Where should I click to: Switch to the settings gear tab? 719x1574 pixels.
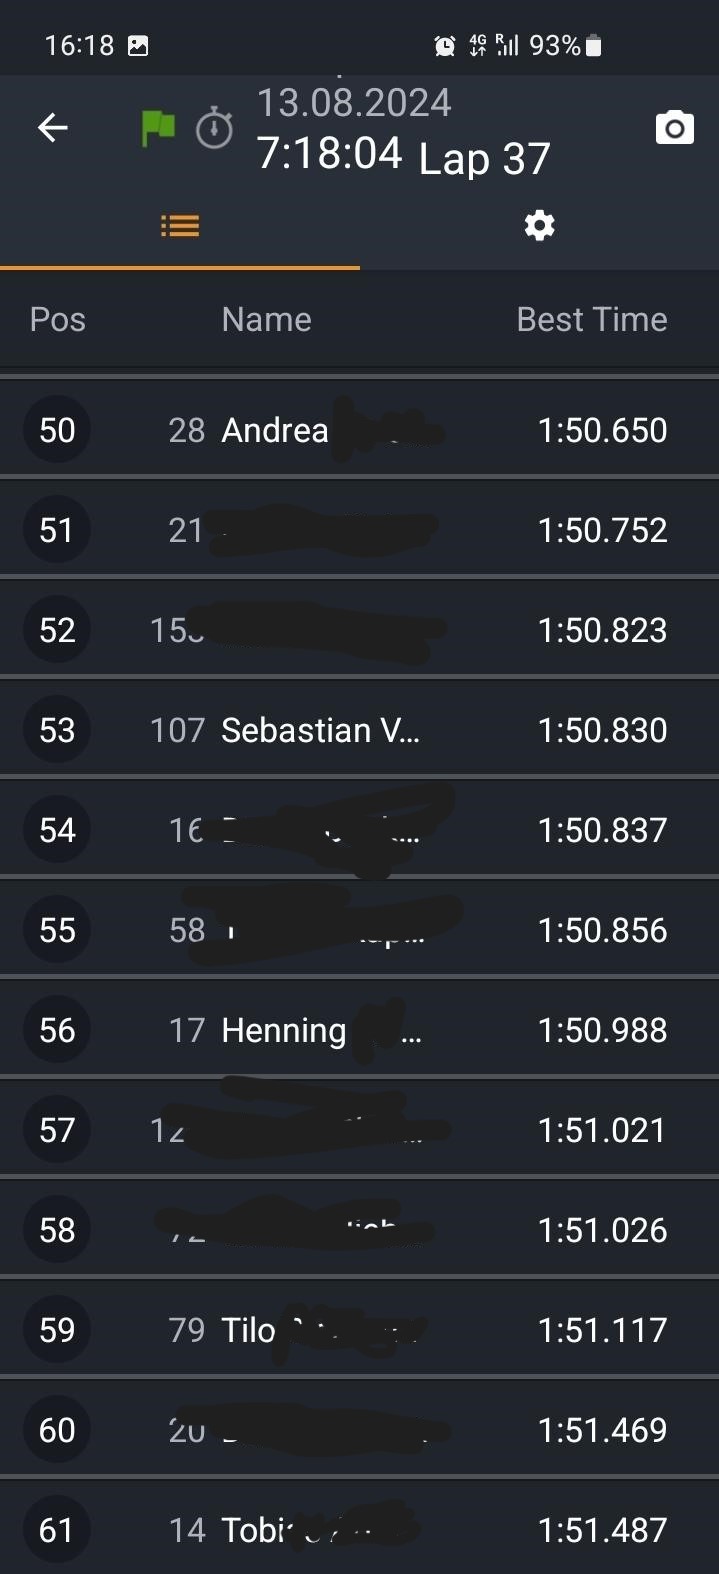pyautogui.click(x=539, y=226)
